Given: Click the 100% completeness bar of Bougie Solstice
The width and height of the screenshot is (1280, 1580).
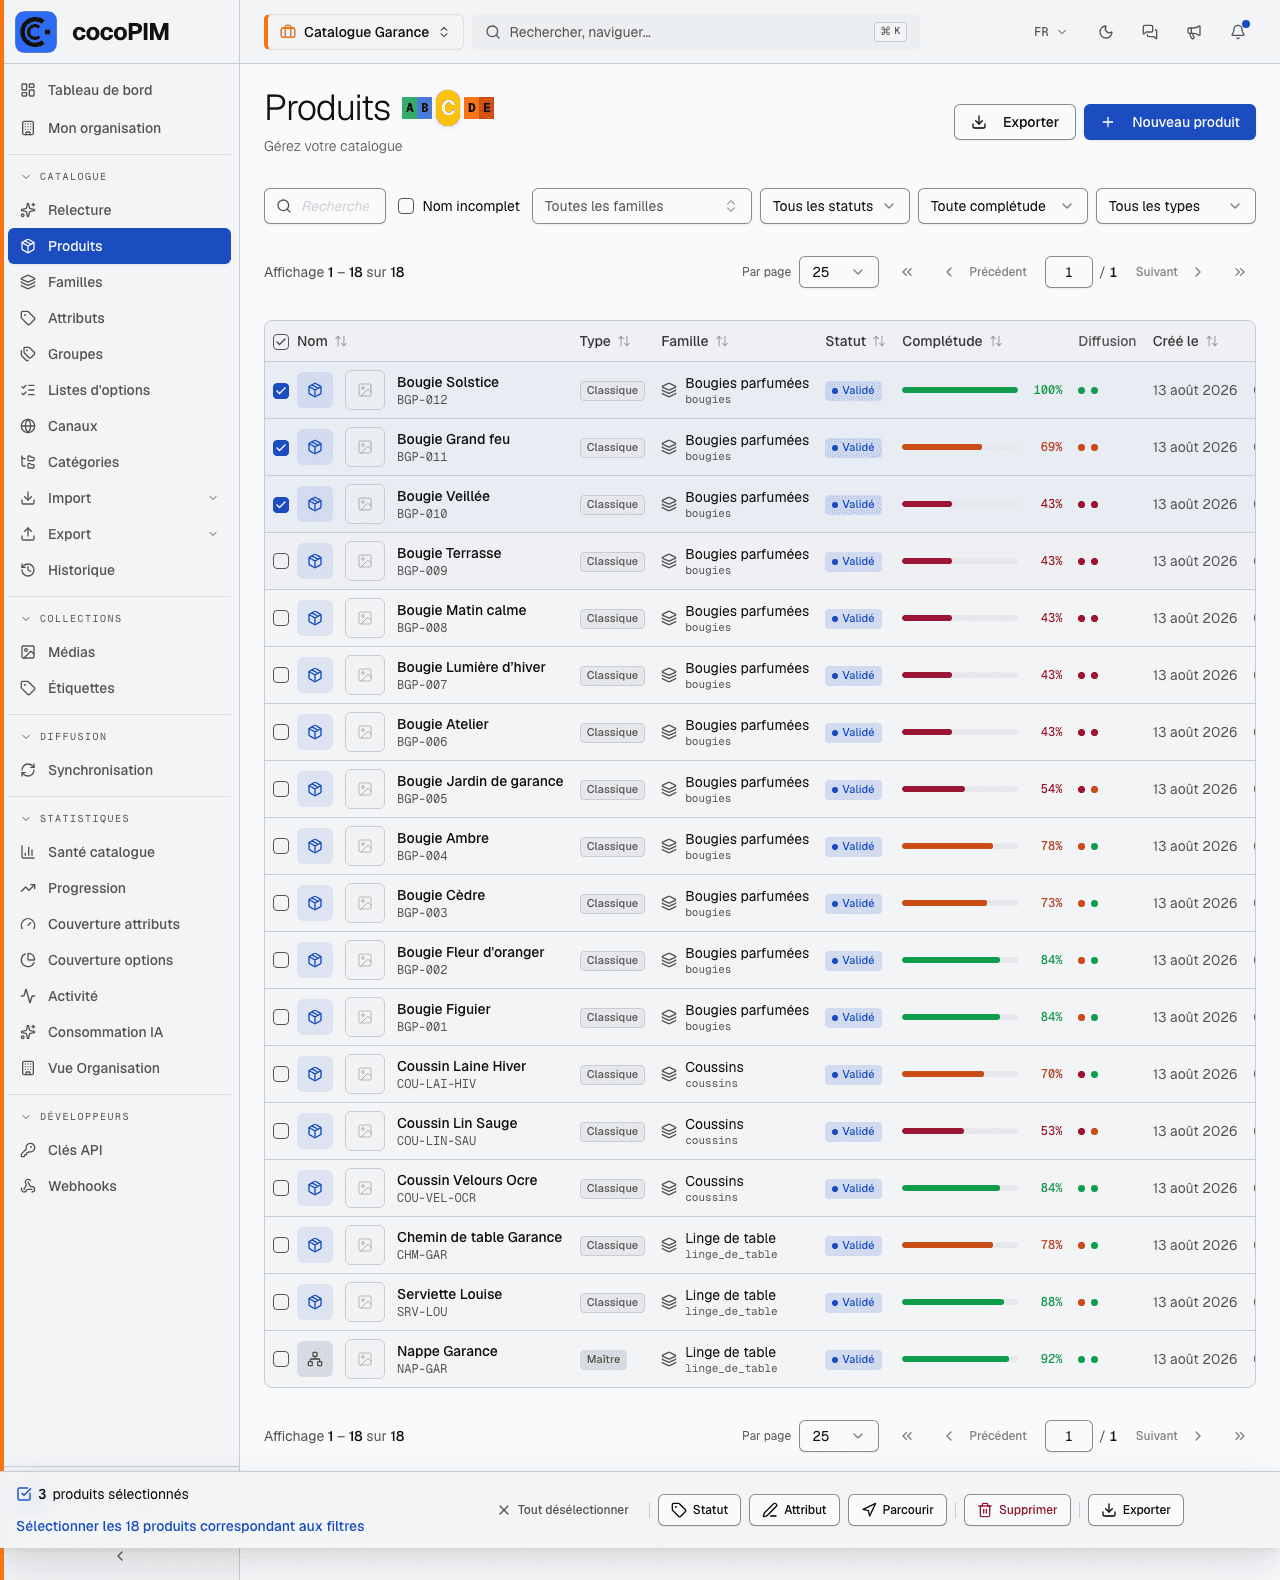Looking at the screenshot, I should 960,390.
